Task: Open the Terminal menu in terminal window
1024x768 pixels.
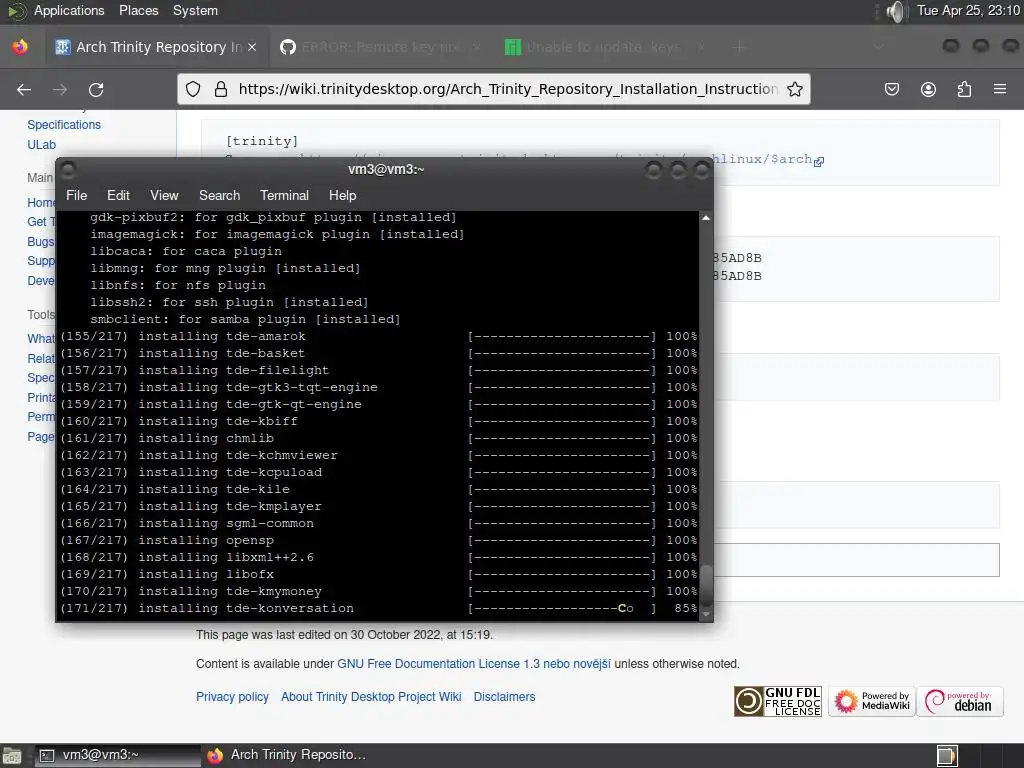Action: tap(284, 195)
